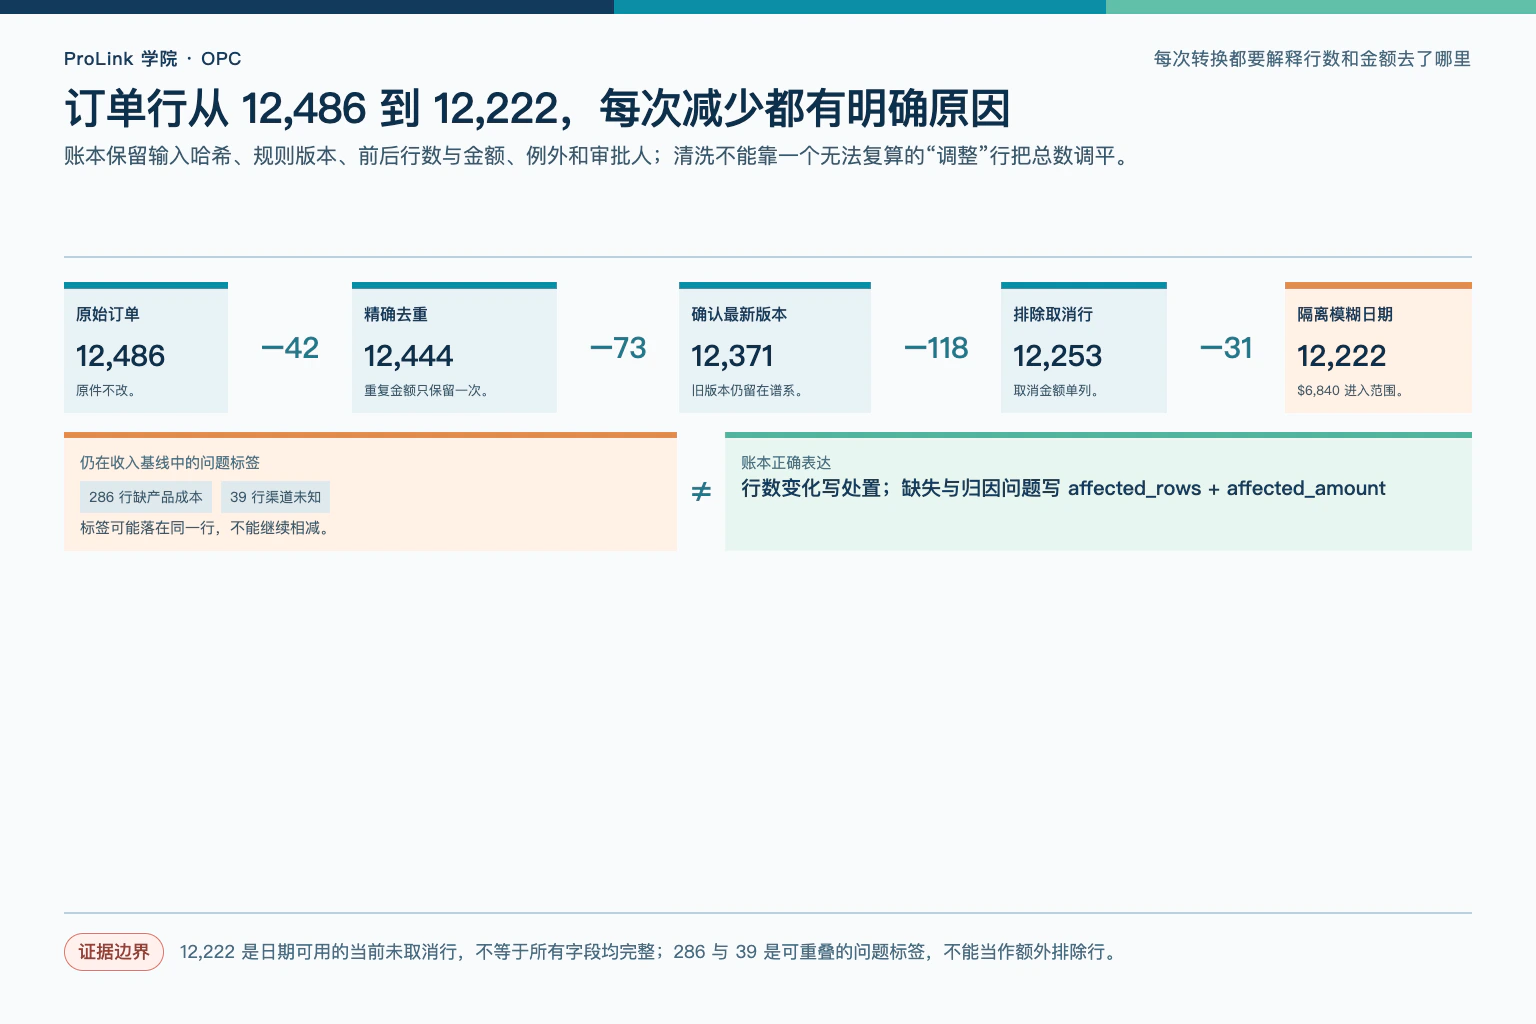Click the 排除取消行 card title
The image size is (1536, 1024).
point(1053,314)
